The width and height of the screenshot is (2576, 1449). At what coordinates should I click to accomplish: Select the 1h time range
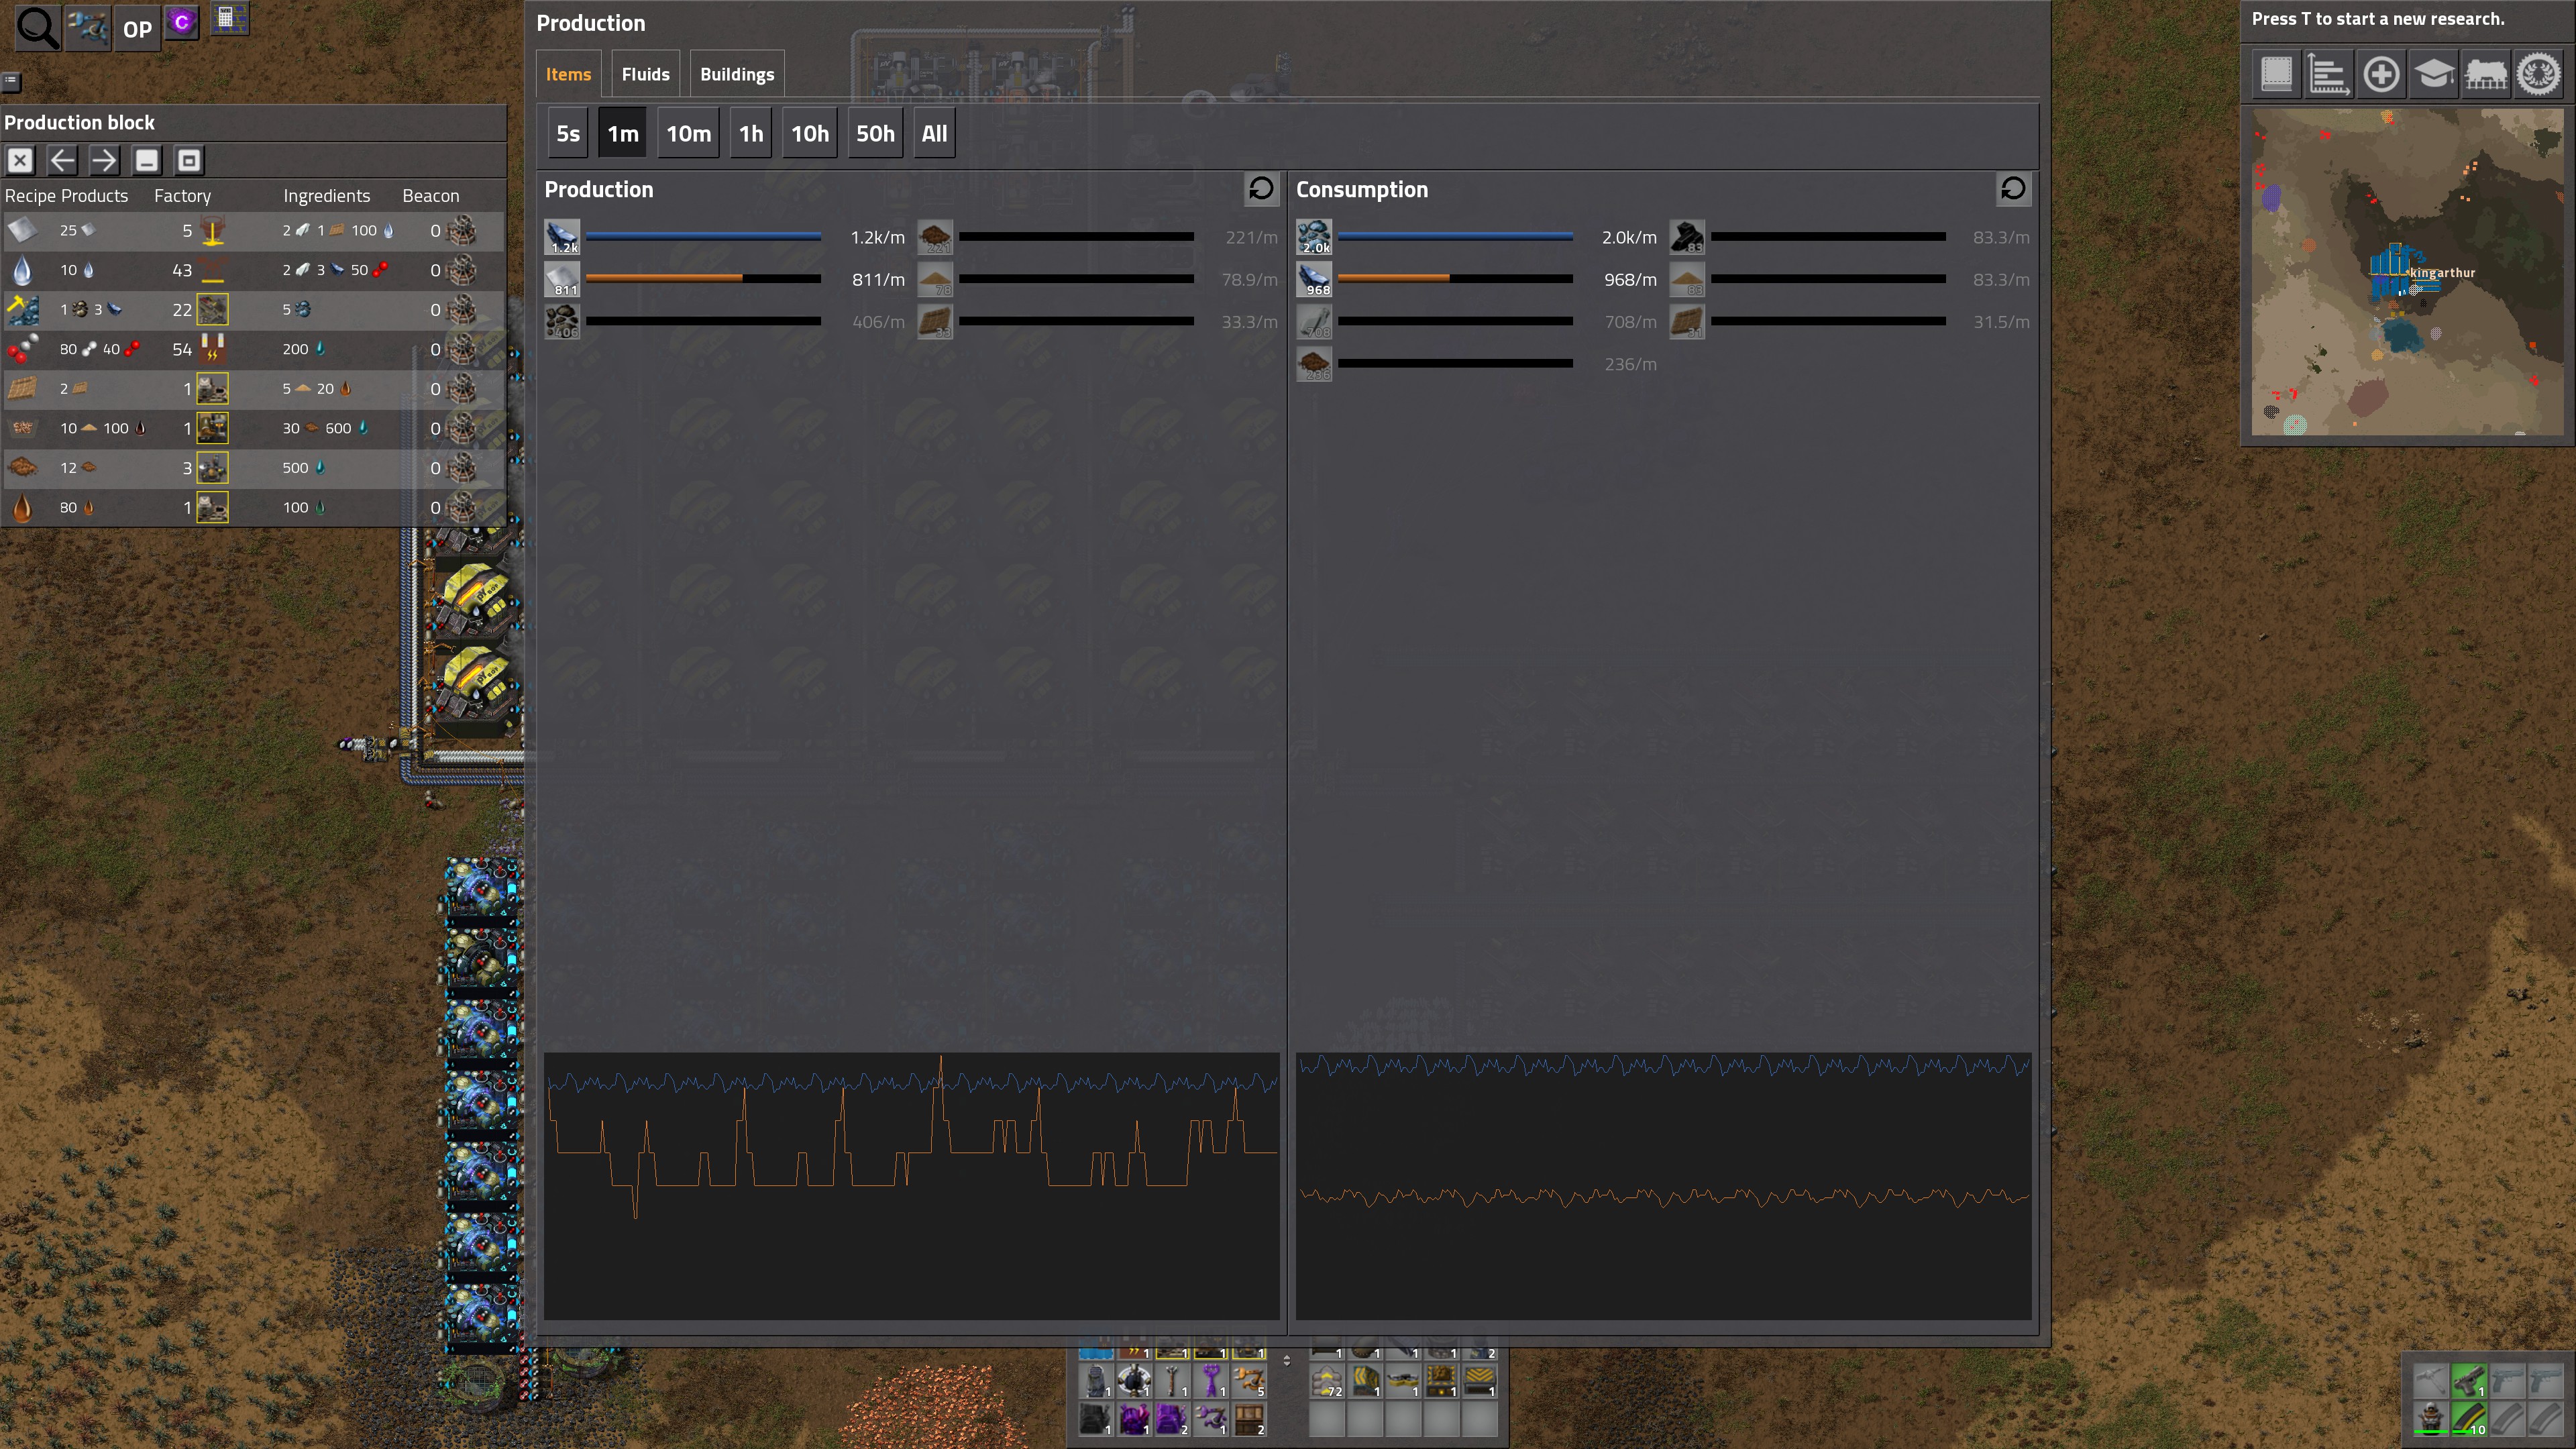tap(751, 133)
